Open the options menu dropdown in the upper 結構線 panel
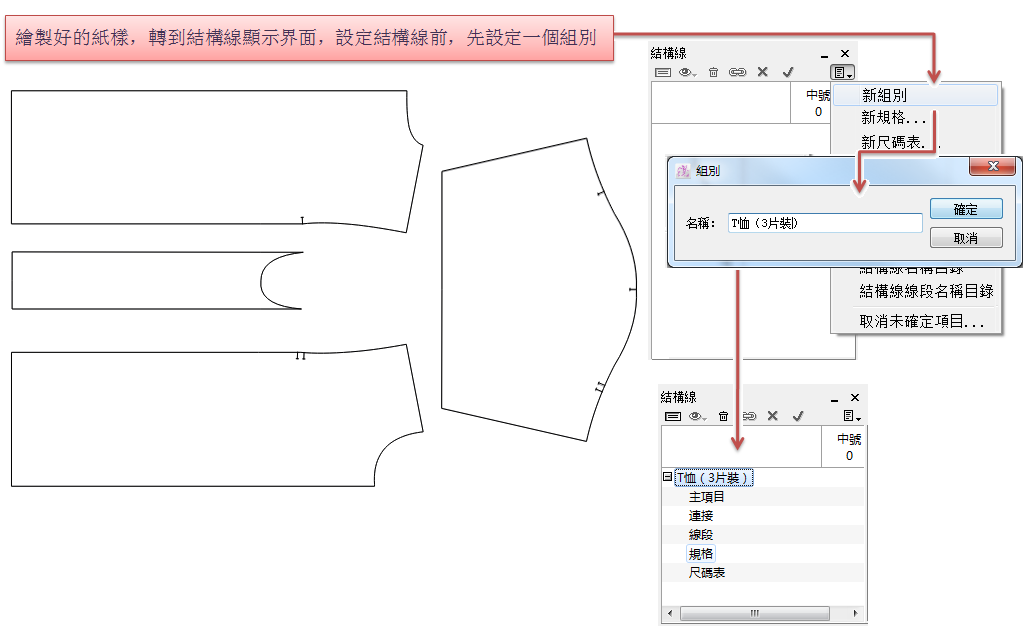 pyautogui.click(x=841, y=72)
